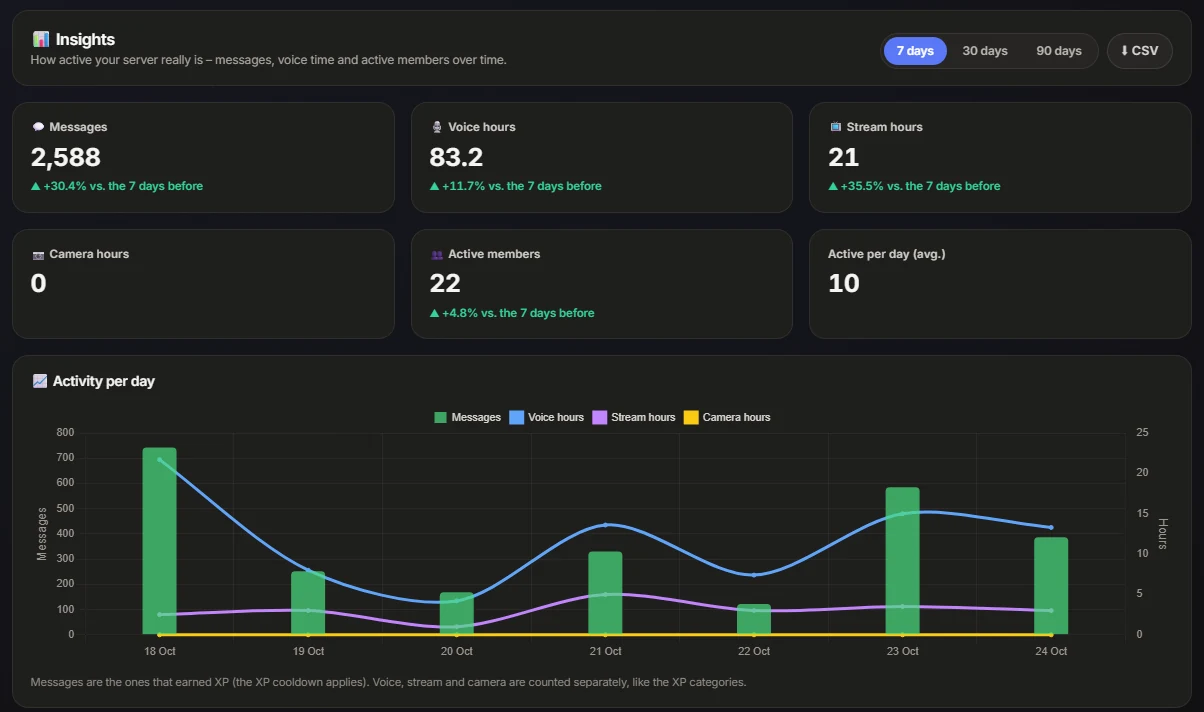
Task: Switch to the 90 days range
Action: click(1059, 51)
